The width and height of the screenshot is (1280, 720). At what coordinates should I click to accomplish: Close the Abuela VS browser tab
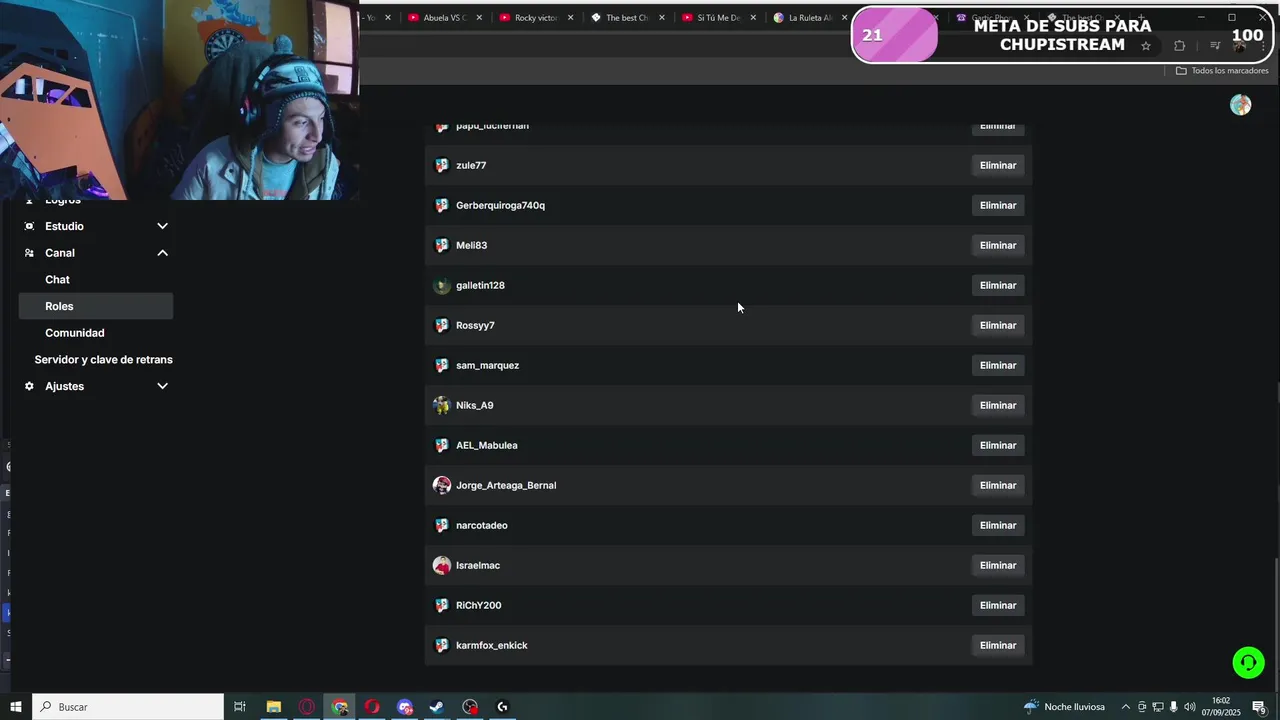(x=479, y=17)
